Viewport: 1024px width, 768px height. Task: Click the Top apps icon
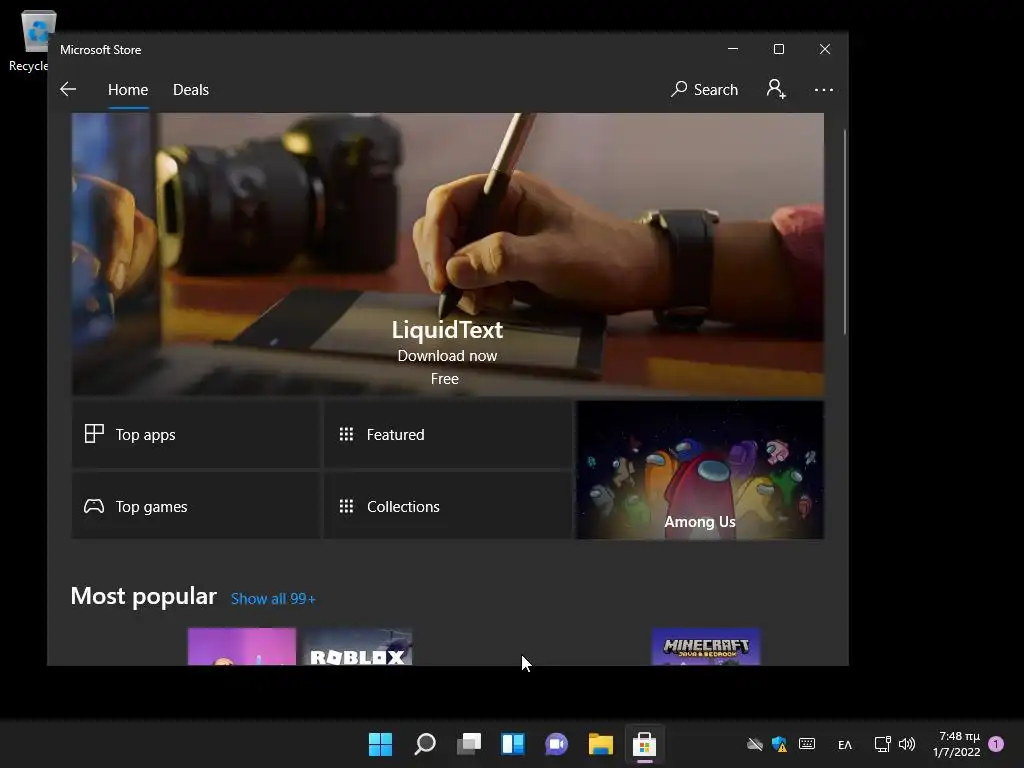pyautogui.click(x=94, y=434)
